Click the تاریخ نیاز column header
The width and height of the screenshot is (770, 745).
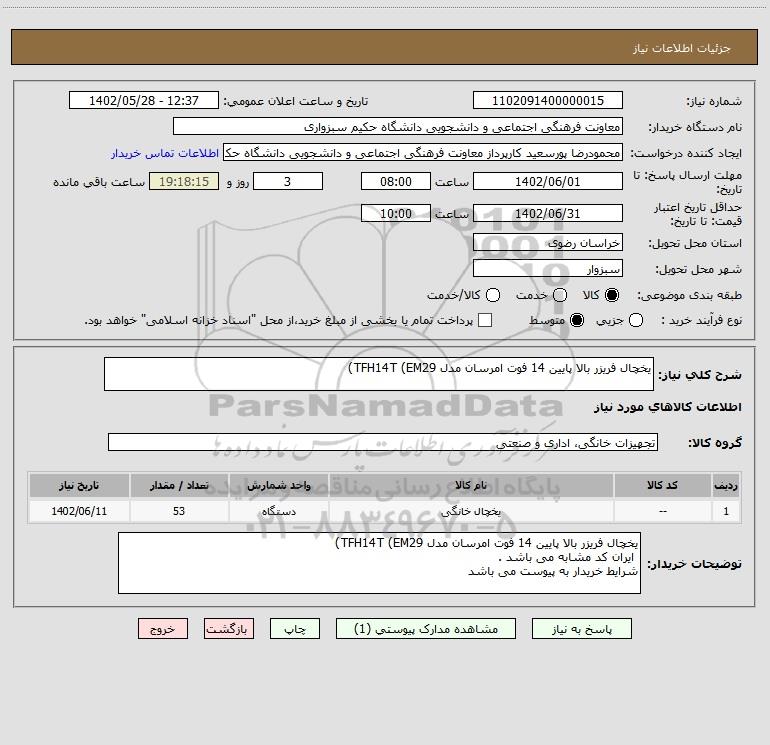[79, 485]
